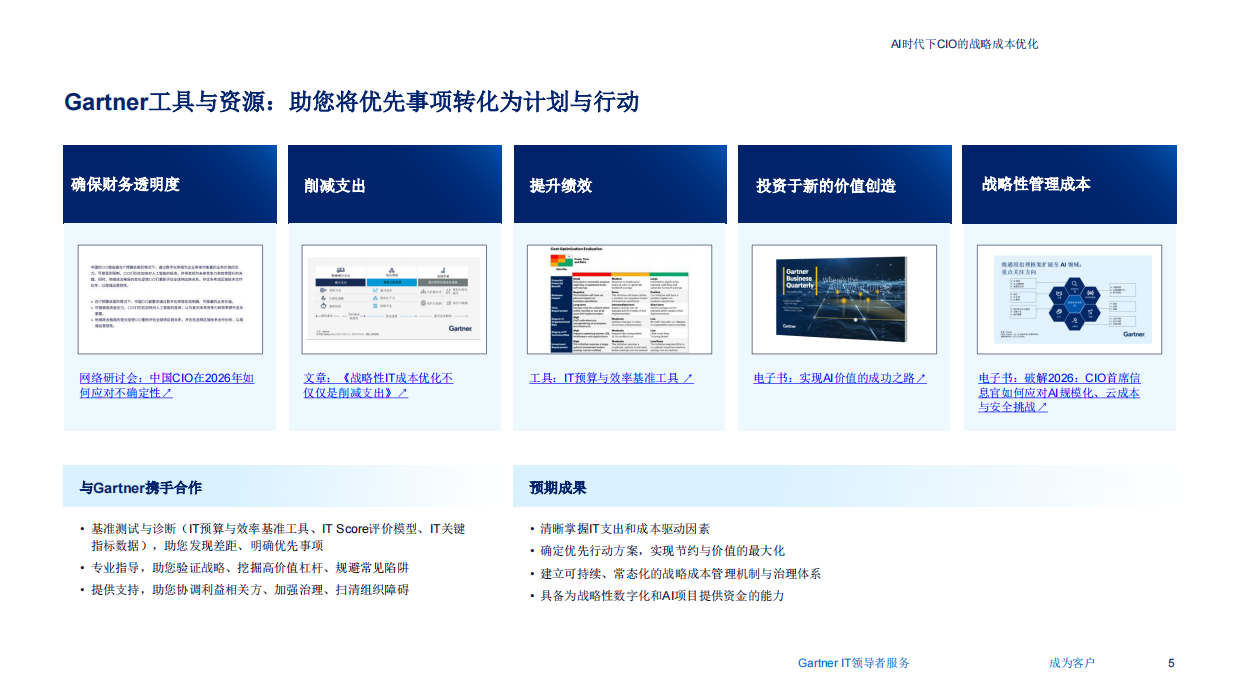The height and width of the screenshot is (697, 1240).
Task: Click the hexagon AI diagram thumbnail
Action: click(1069, 299)
